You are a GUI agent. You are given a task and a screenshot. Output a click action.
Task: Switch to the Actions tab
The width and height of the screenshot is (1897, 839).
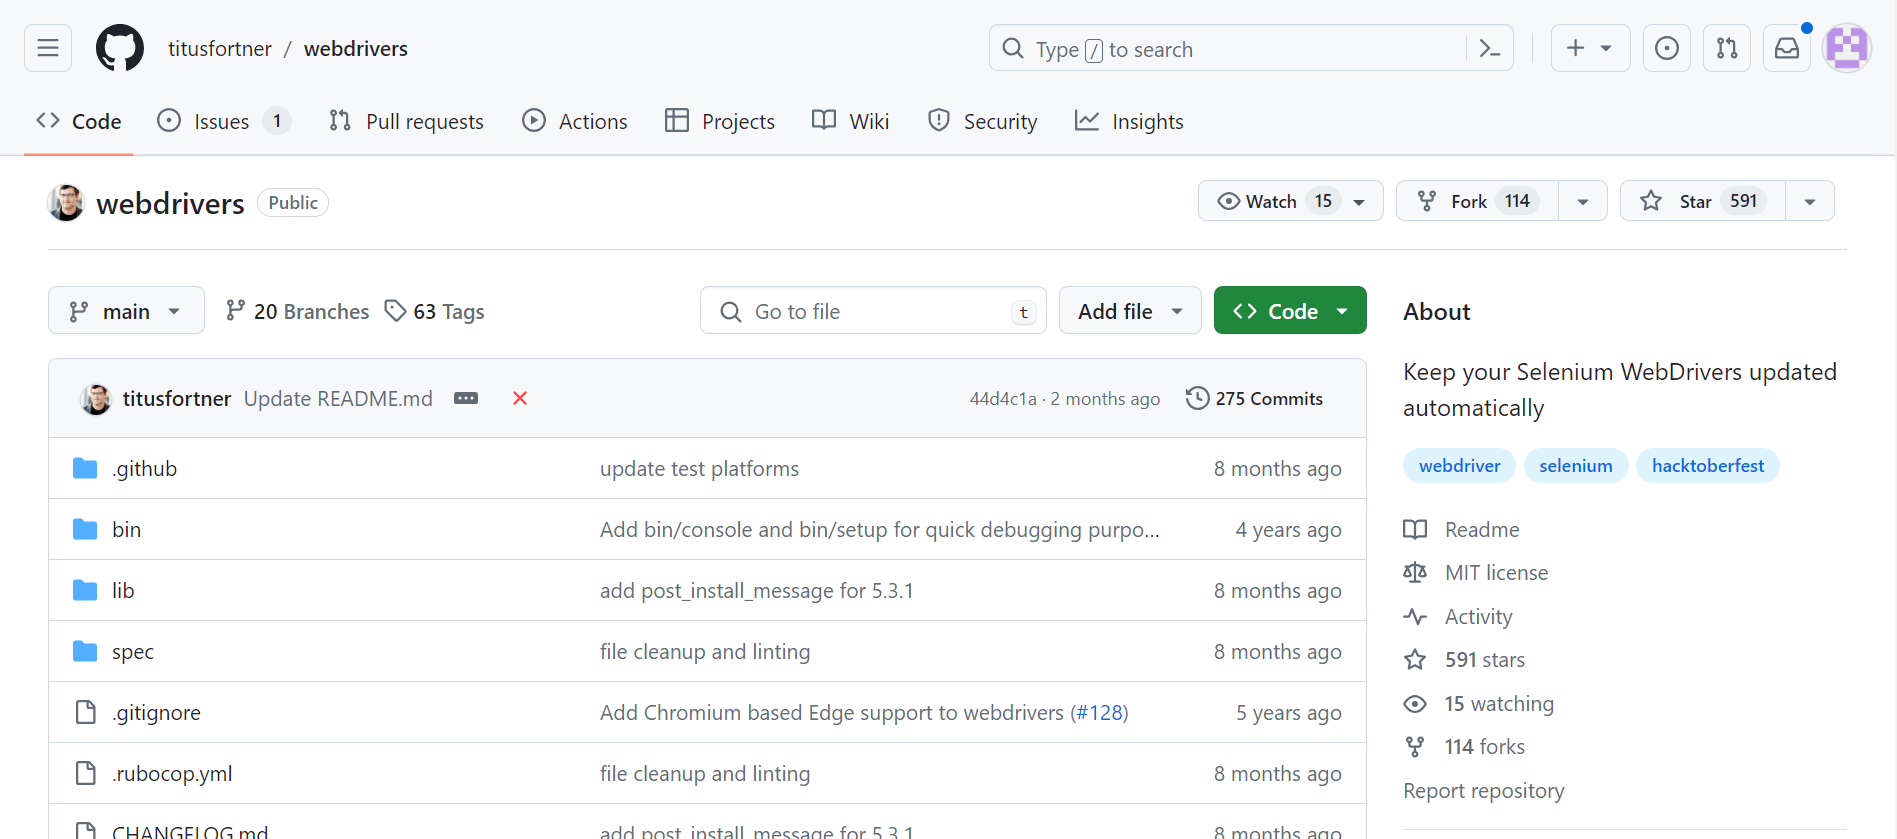click(575, 121)
